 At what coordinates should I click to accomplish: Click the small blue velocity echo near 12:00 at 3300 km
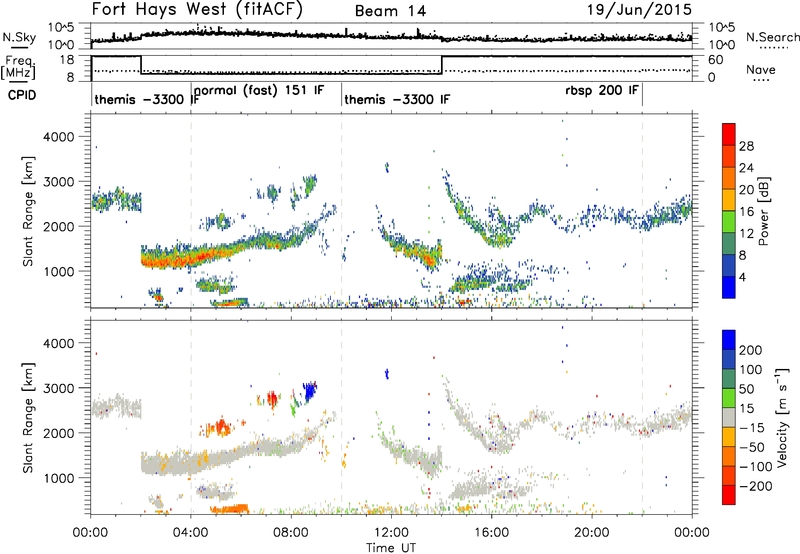pos(387,374)
